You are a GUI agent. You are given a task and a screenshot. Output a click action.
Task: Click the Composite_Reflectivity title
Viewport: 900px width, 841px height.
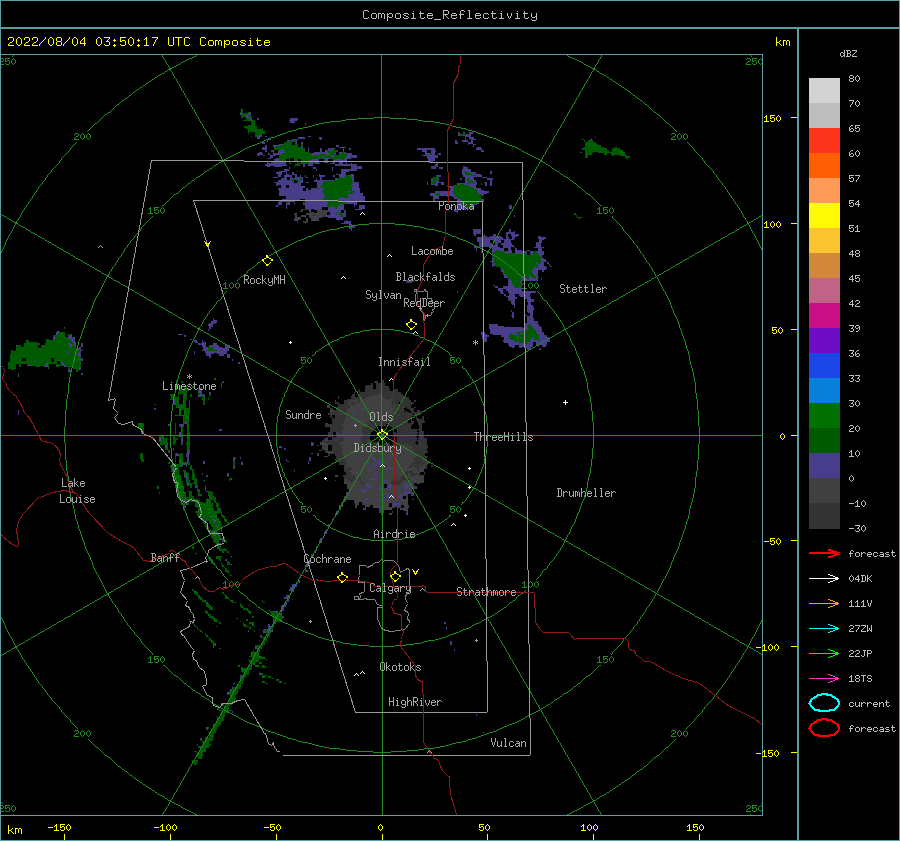[x=450, y=15]
